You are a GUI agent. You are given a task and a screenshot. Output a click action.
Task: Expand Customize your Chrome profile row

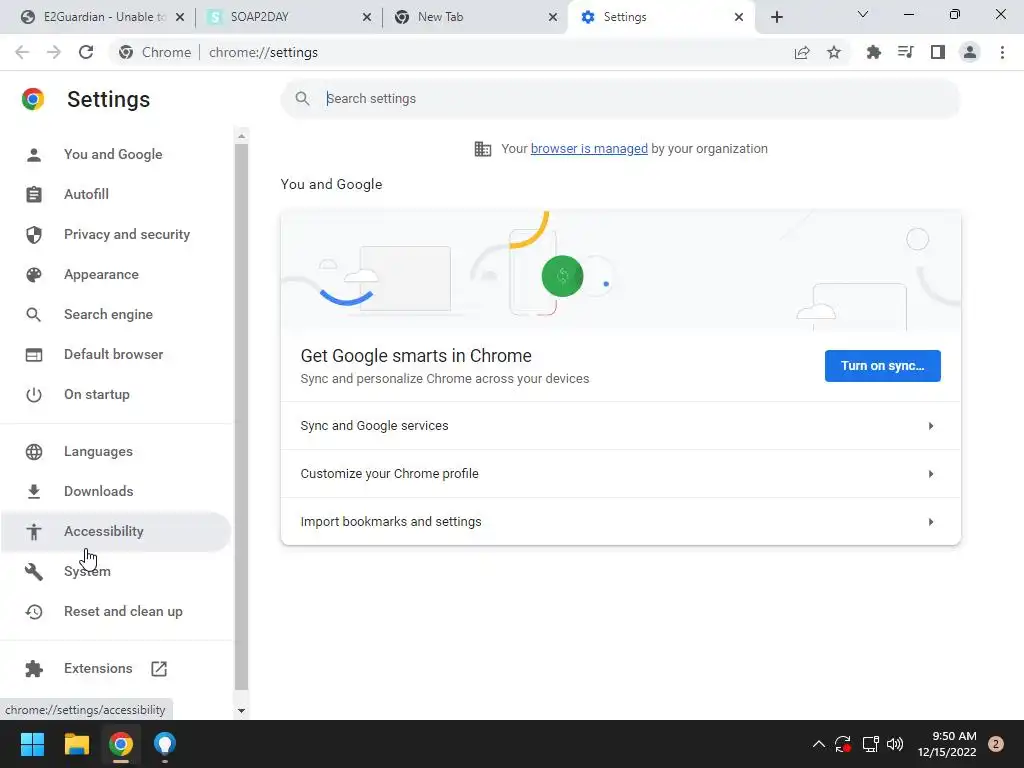click(x=620, y=474)
